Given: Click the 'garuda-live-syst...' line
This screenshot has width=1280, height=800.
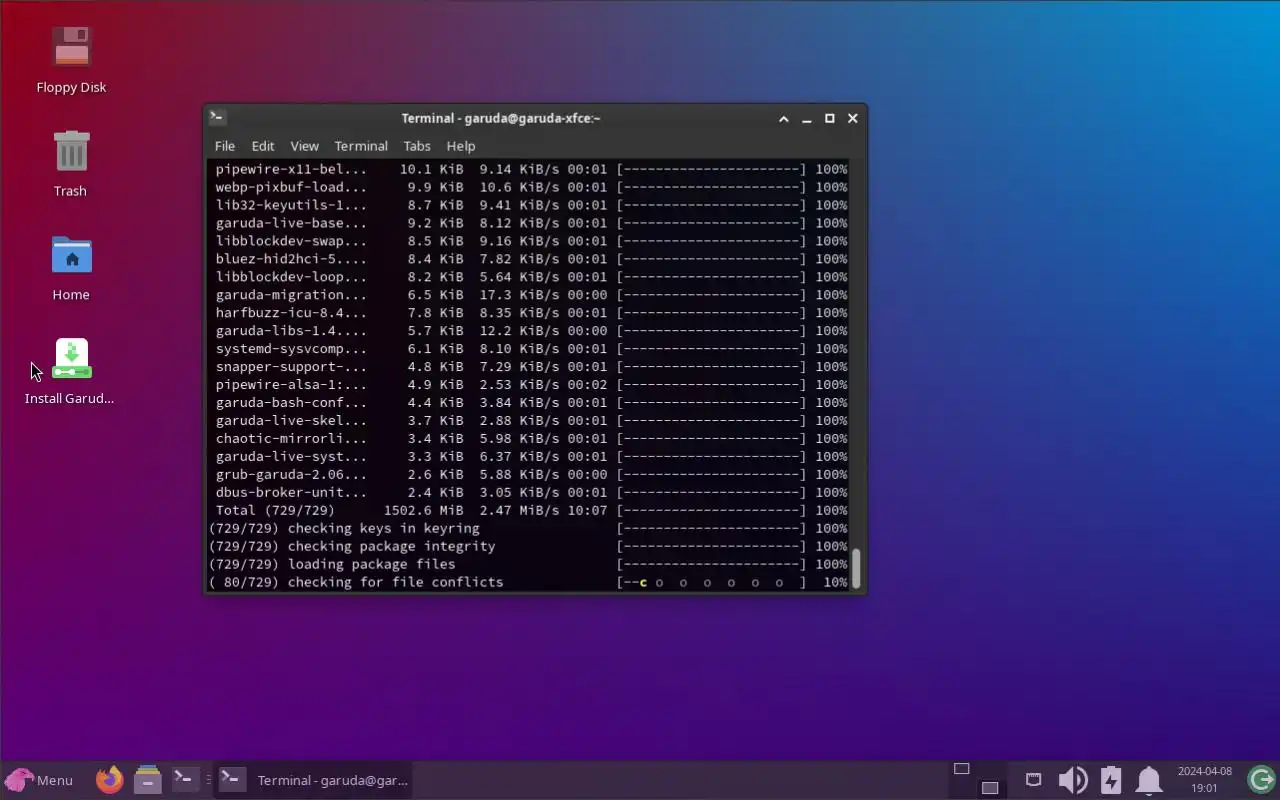Looking at the screenshot, I should click(x=531, y=457).
